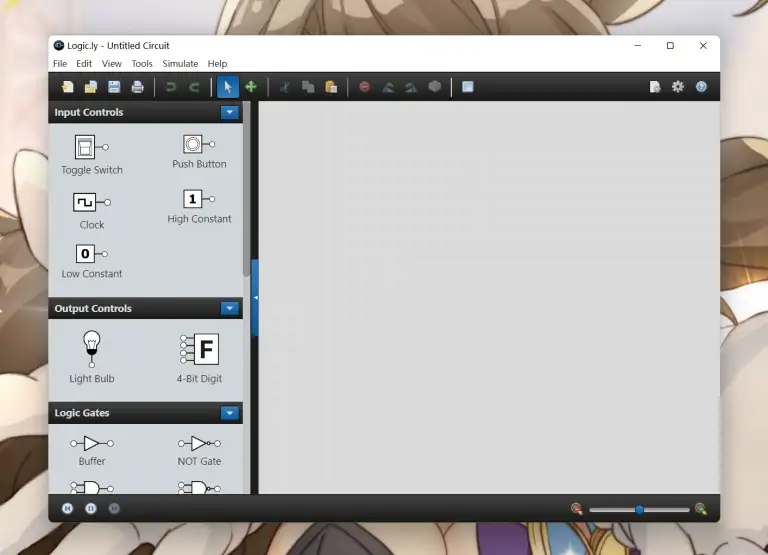The width and height of the screenshot is (768, 555).
Task: Open the Simulate menu
Action: tap(180, 64)
